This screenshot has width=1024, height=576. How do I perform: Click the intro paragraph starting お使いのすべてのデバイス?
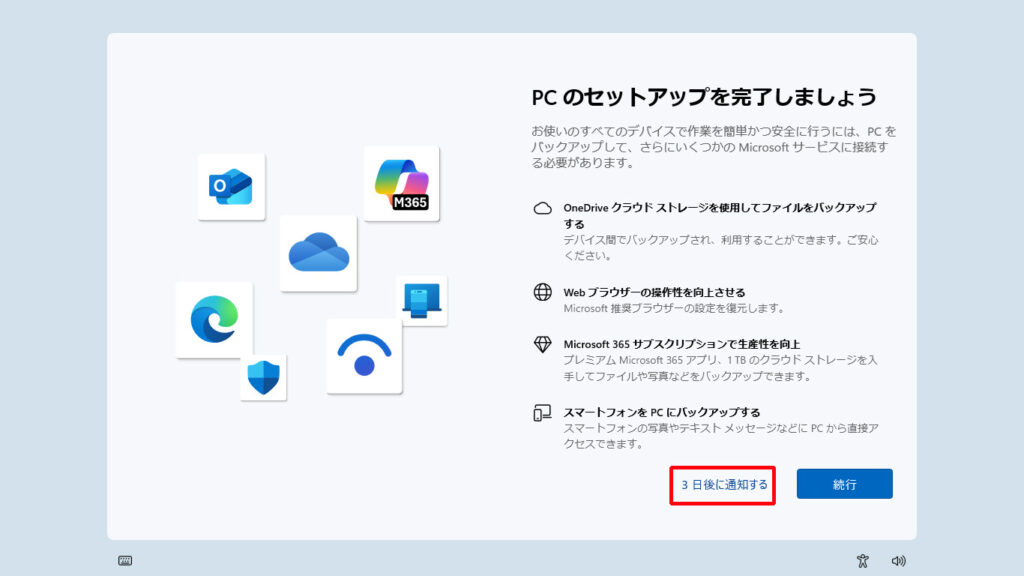tap(714, 147)
